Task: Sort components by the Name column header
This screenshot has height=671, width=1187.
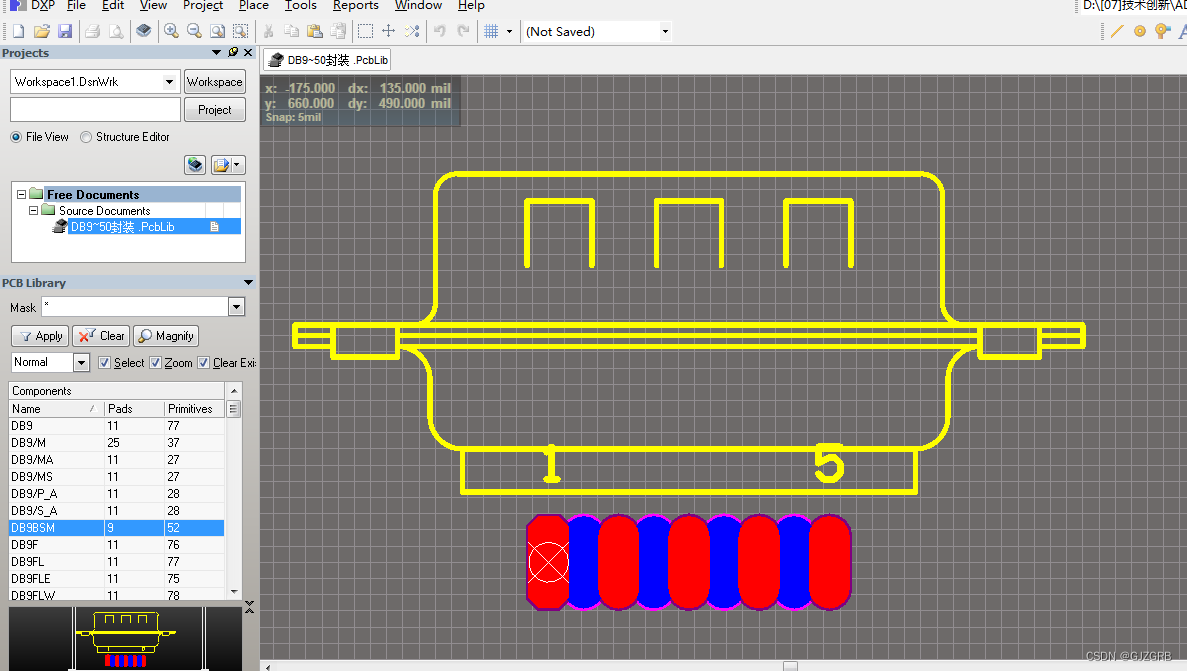Action: click(56, 408)
